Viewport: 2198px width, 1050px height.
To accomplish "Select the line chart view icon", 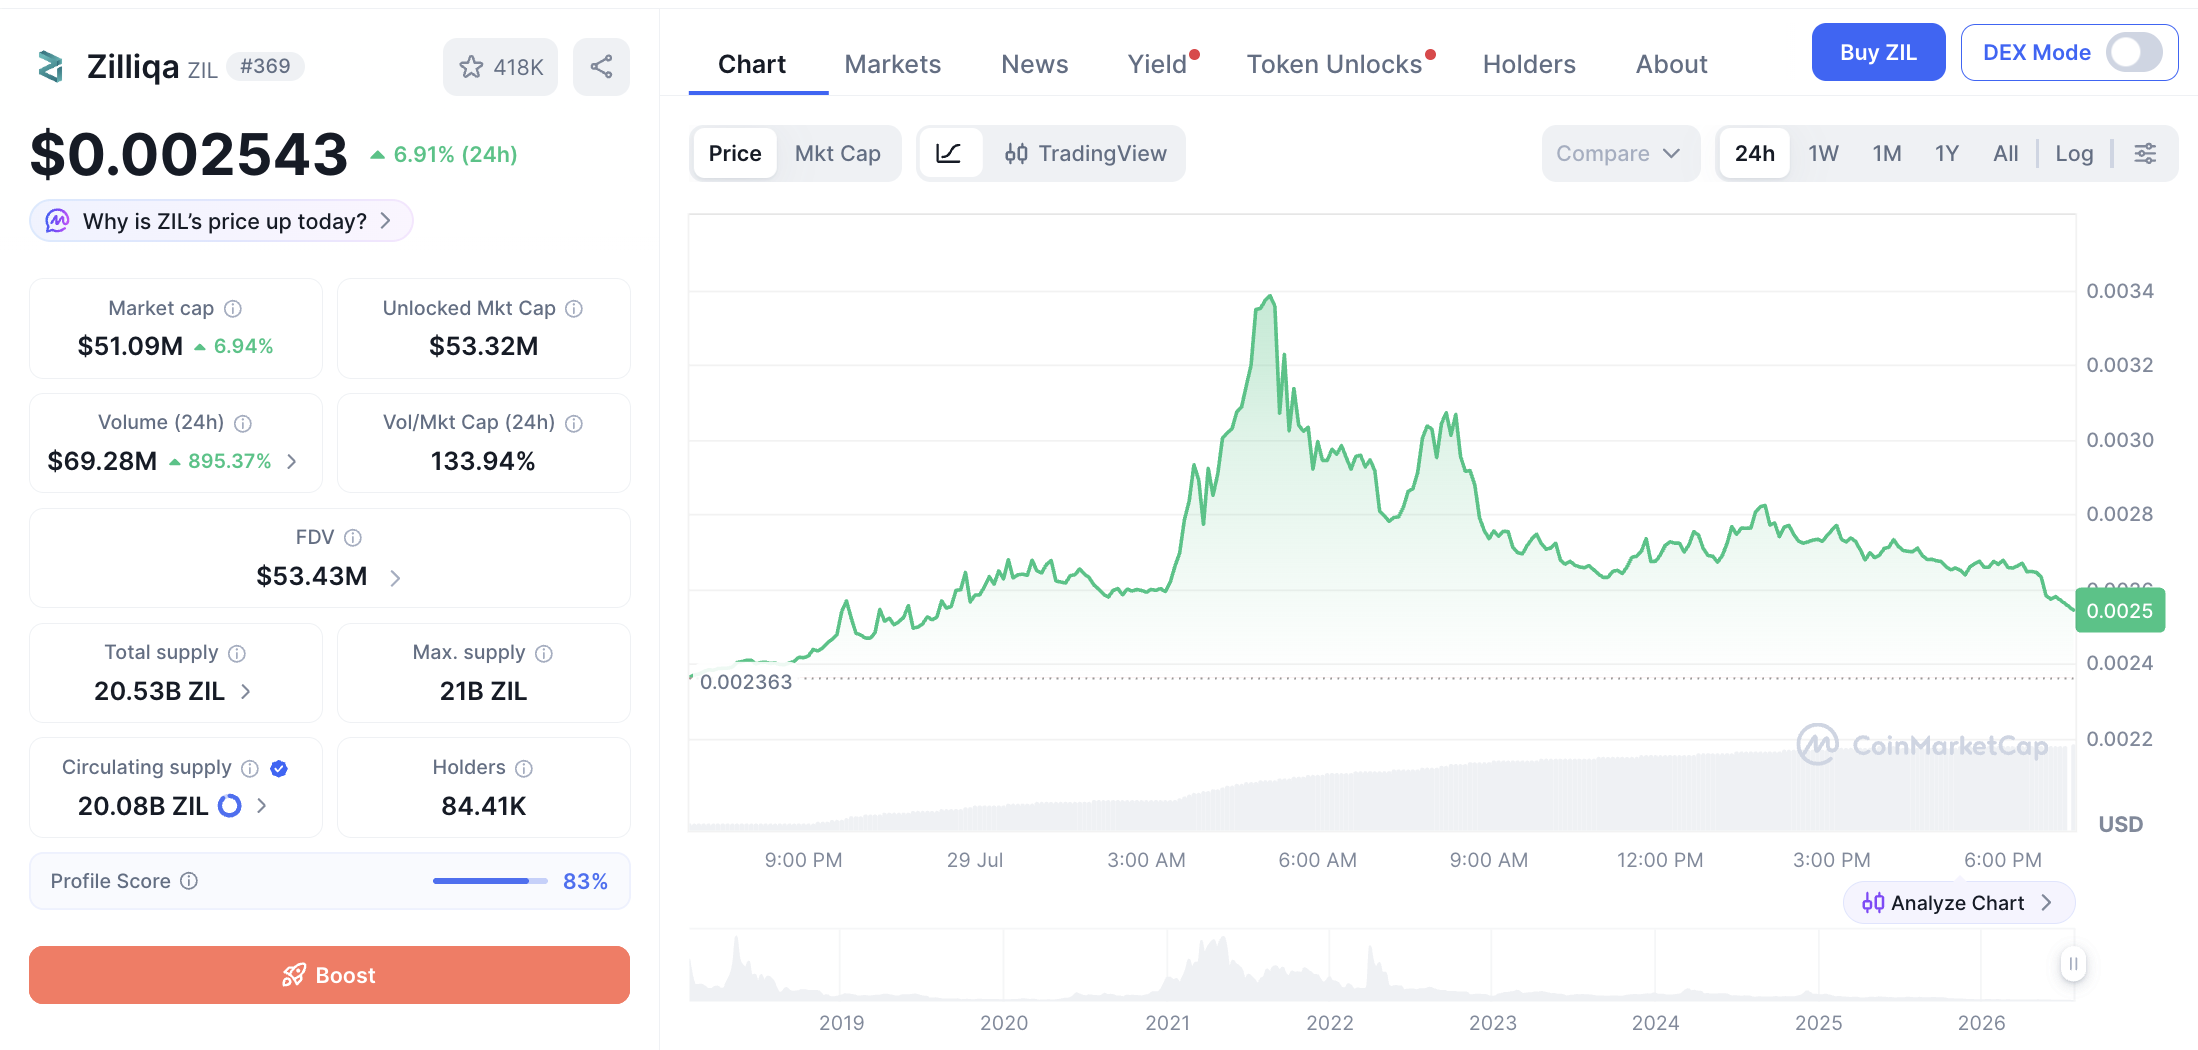I will pyautogui.click(x=948, y=153).
